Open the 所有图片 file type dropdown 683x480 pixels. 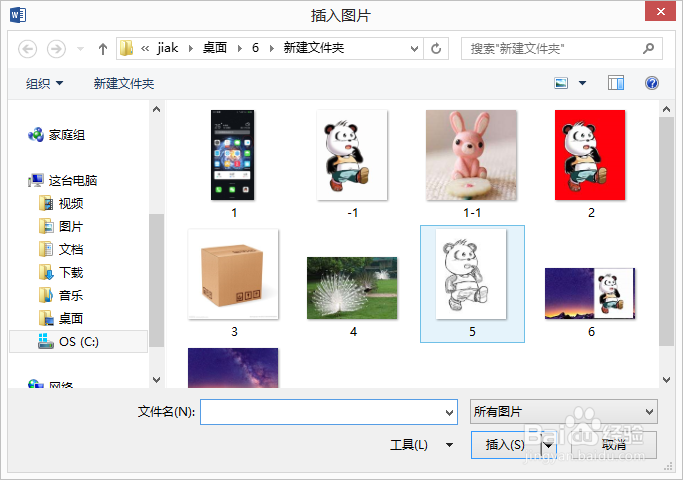[x=564, y=412]
